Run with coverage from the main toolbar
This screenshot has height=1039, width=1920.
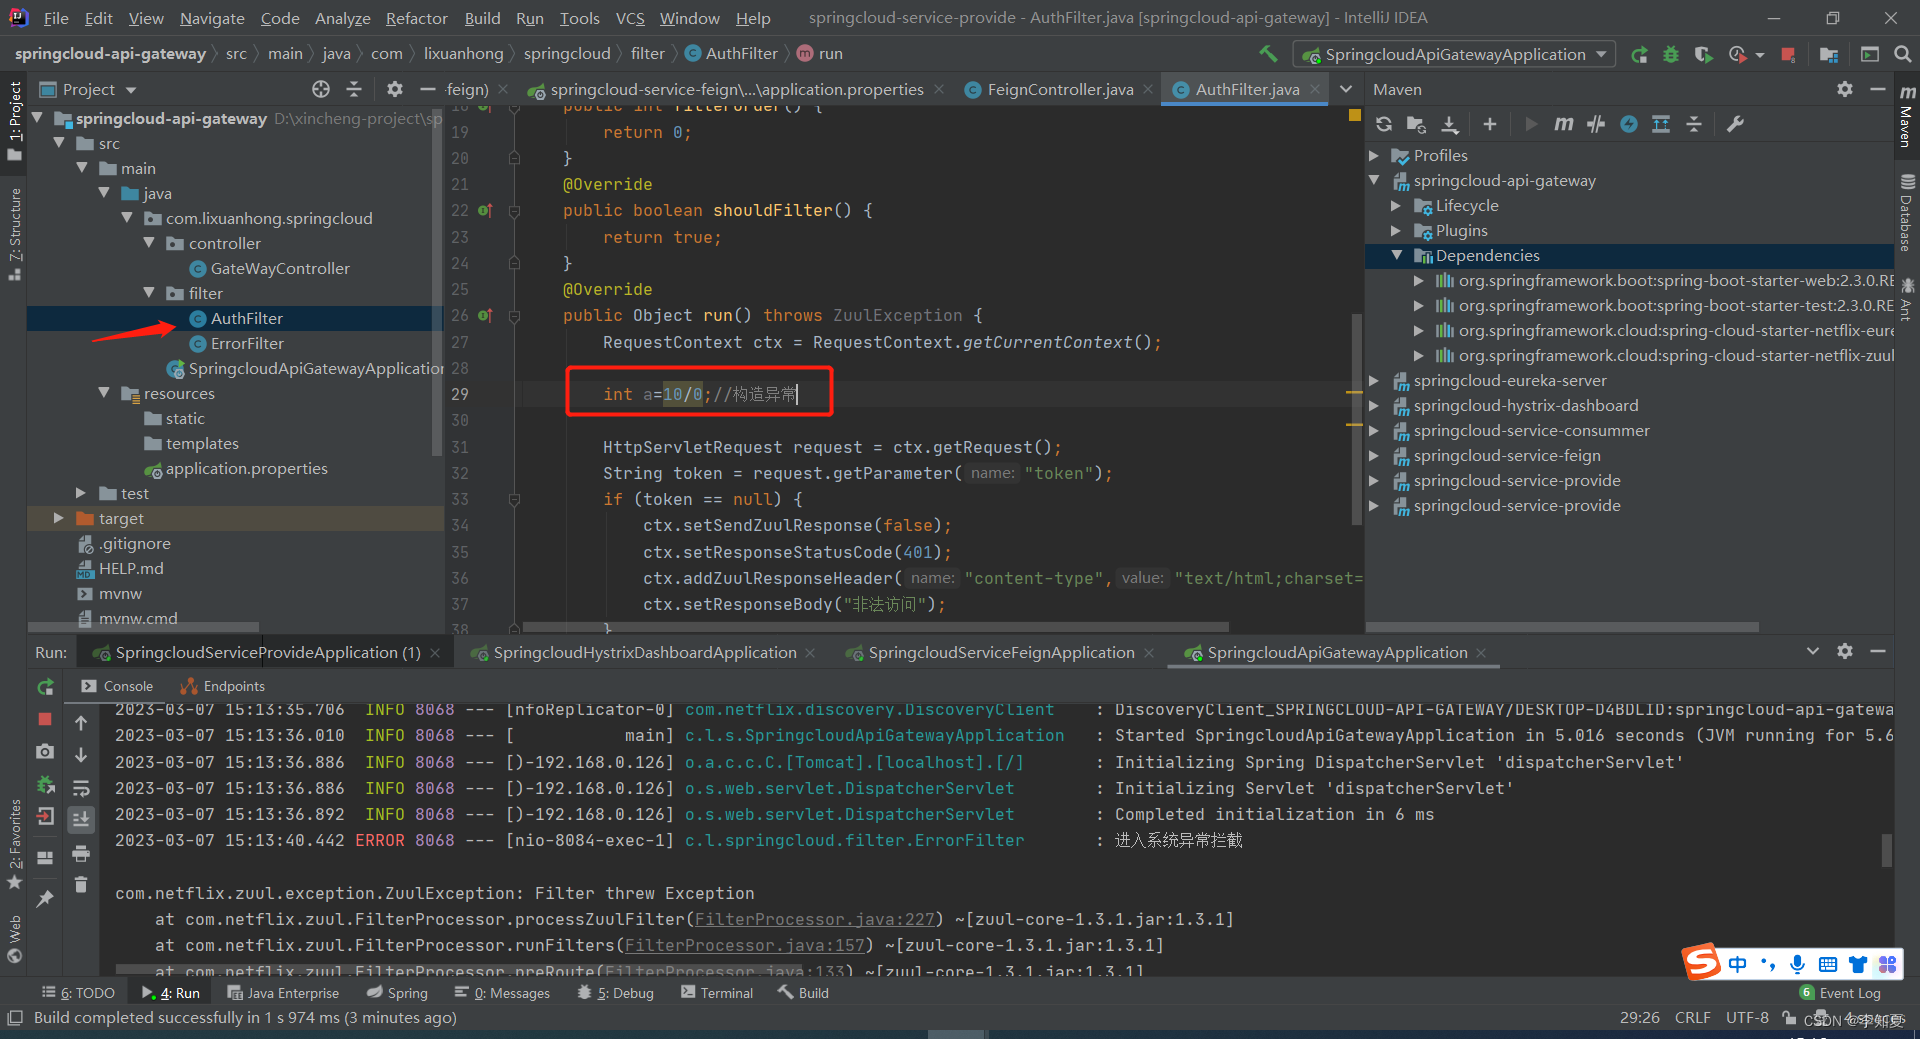(x=1704, y=54)
